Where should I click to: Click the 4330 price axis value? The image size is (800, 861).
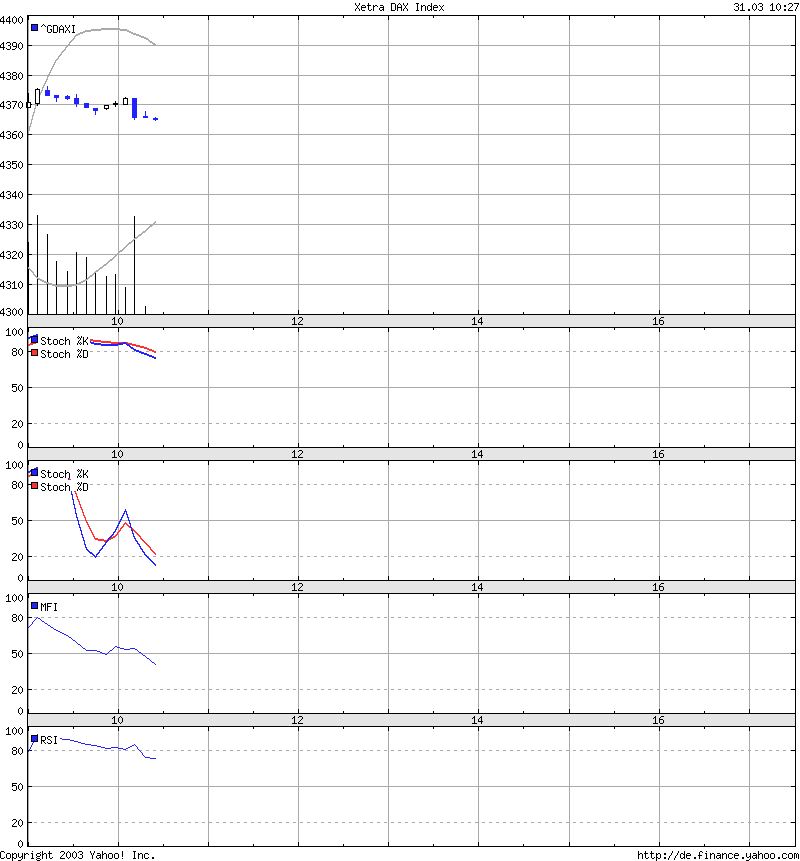tap(12, 225)
